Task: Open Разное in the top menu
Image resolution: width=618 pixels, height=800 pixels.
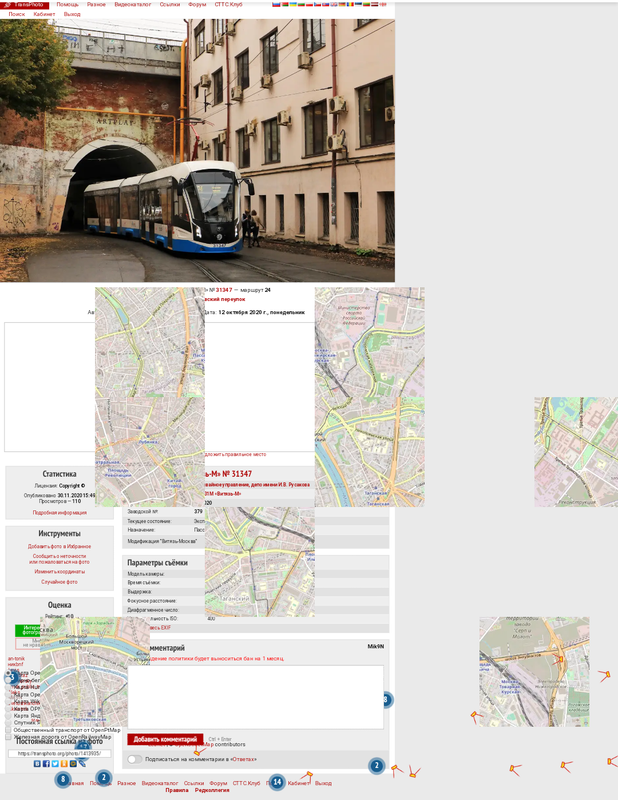Action: [96, 4]
